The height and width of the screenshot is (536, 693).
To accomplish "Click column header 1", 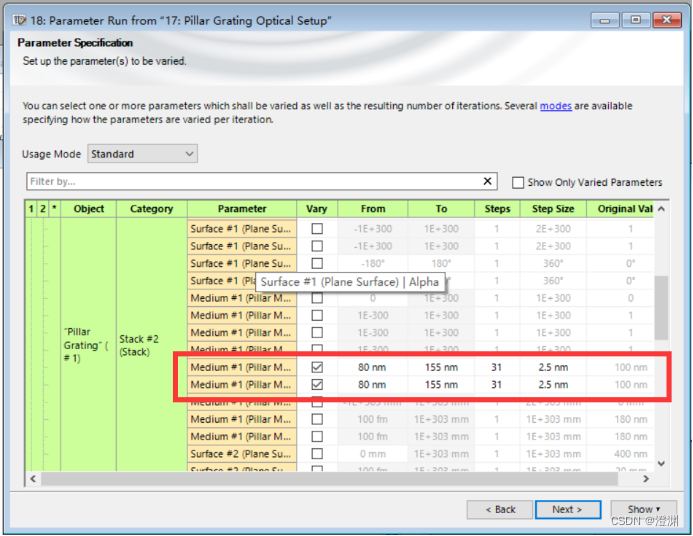I will coord(31,209).
